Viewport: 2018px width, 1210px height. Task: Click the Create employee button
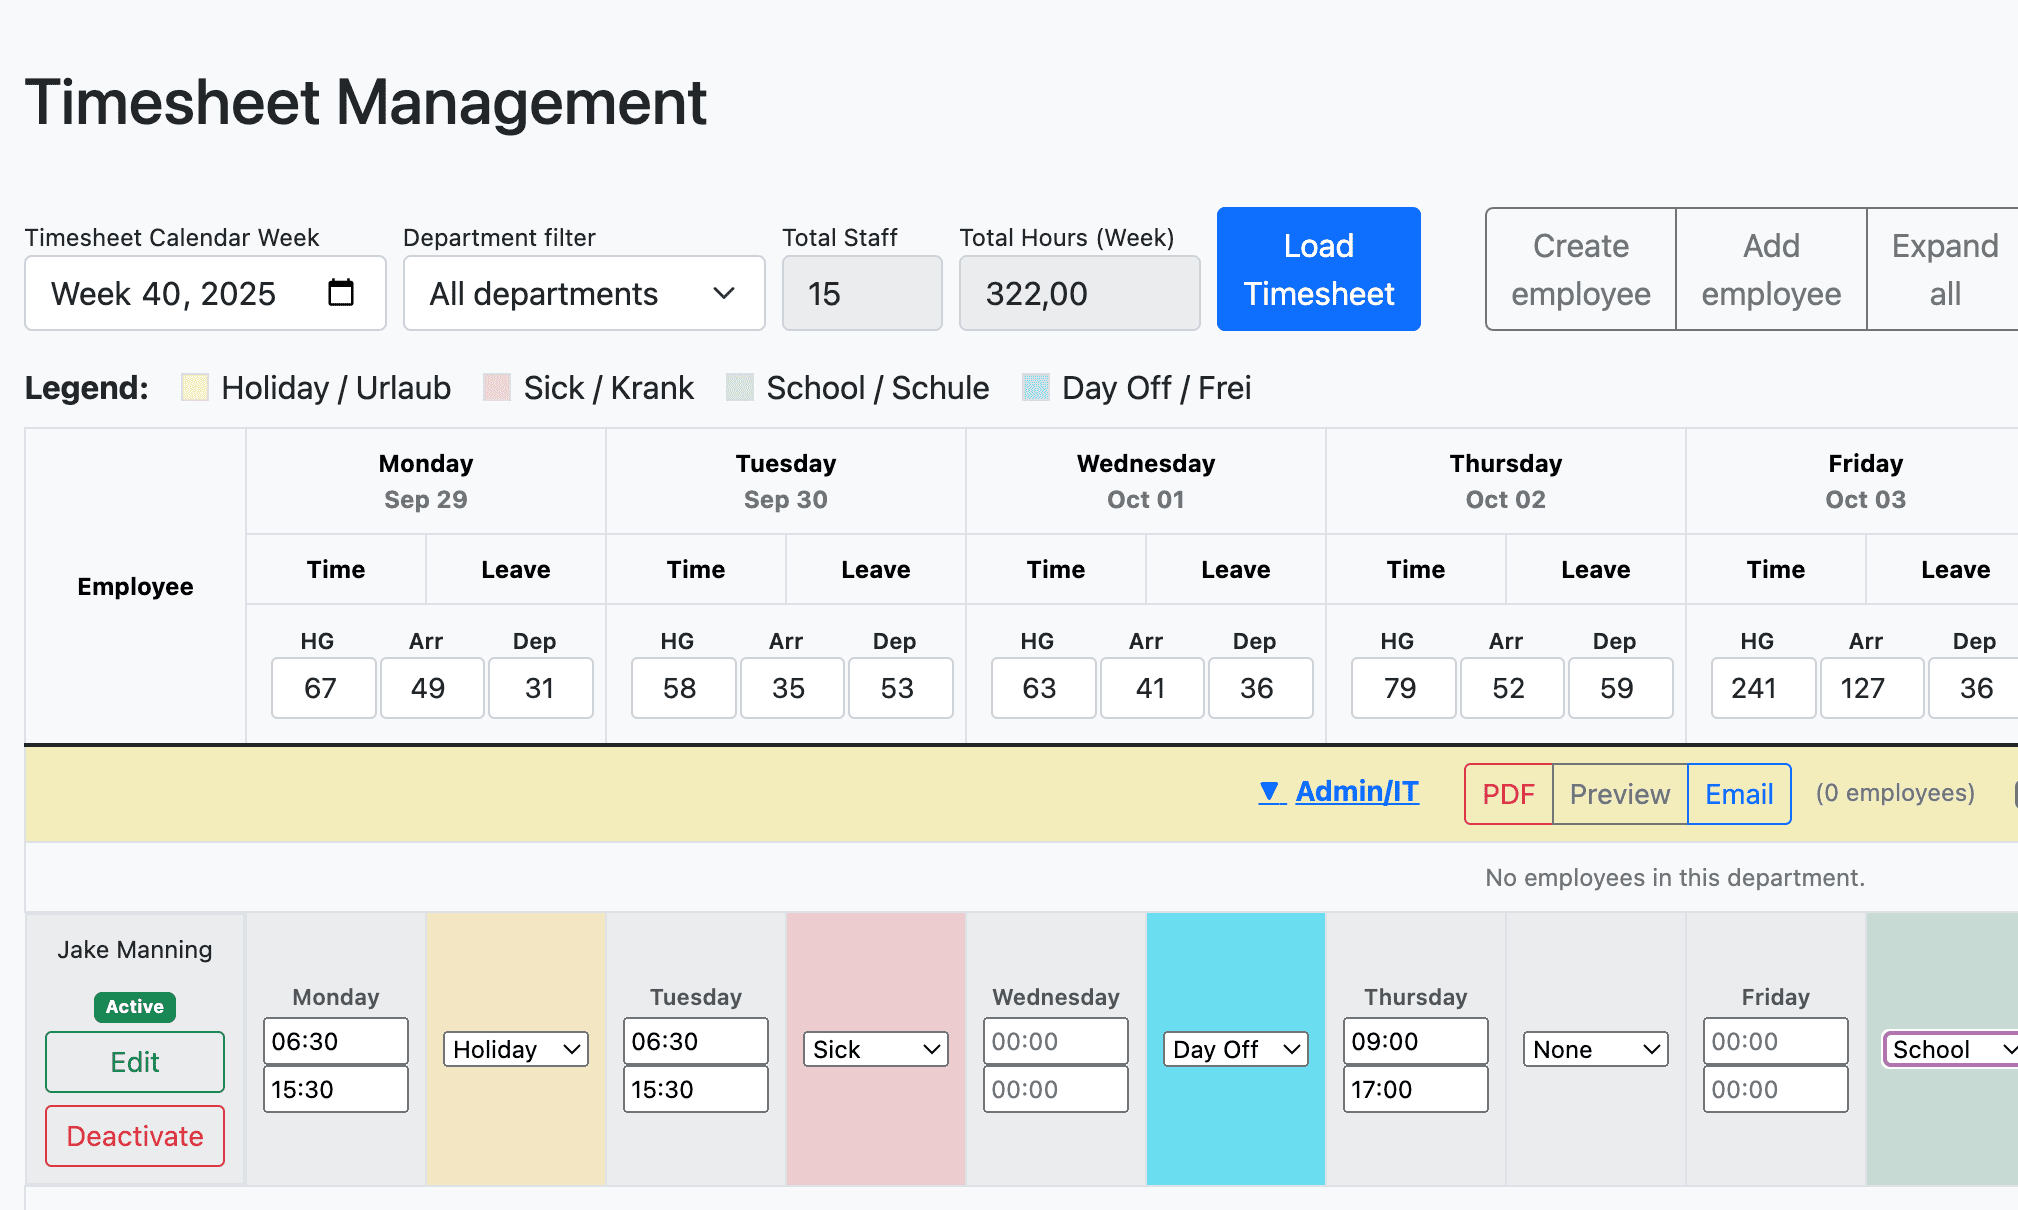(1580, 269)
